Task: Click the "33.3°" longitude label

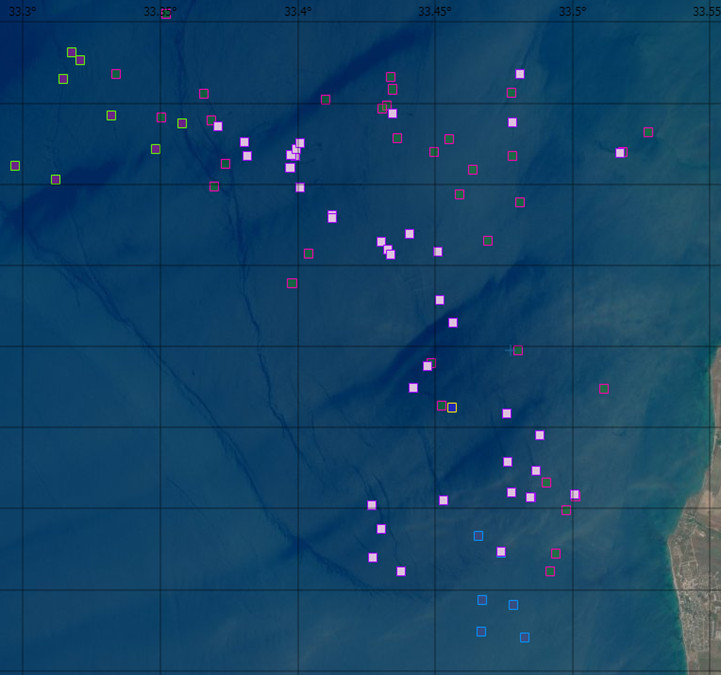Action: tap(23, 12)
